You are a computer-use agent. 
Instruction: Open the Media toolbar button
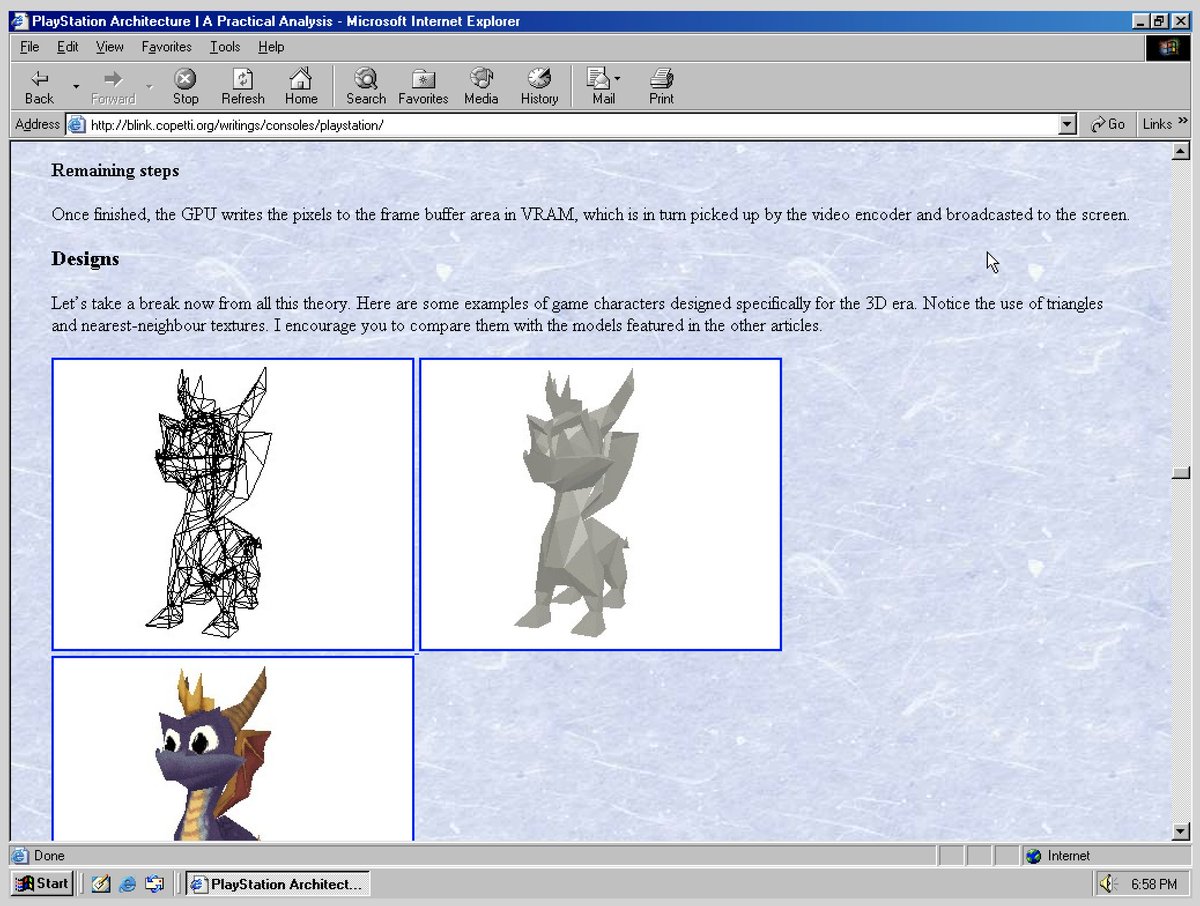pos(481,87)
